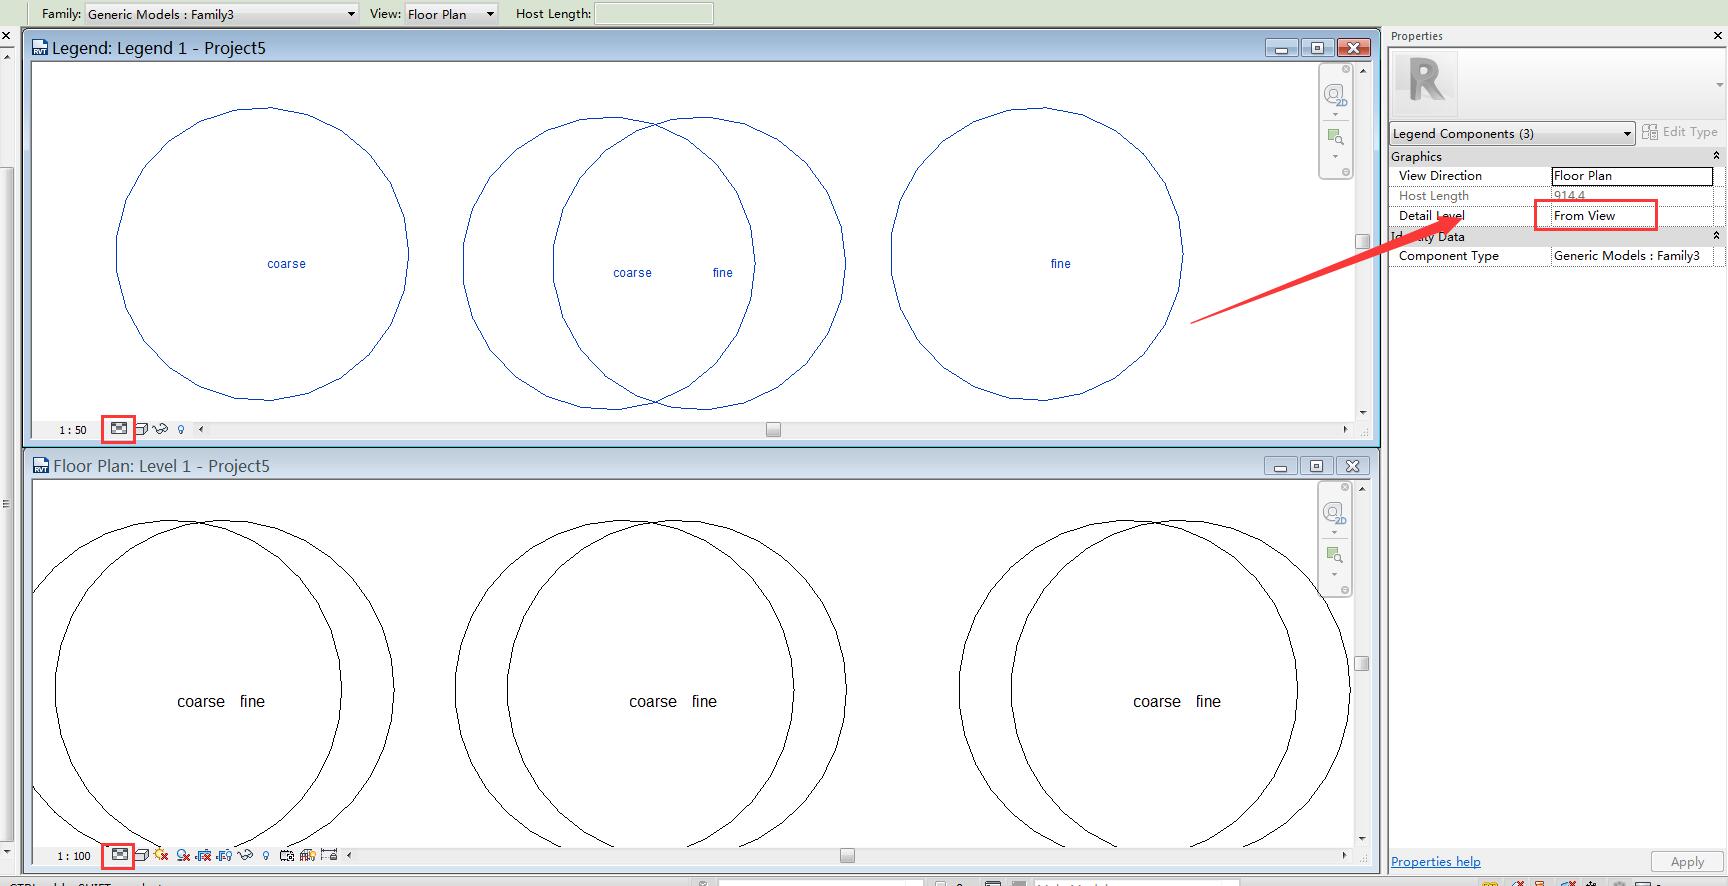Click View Direction value Floor Plan
The width and height of the screenshot is (1728, 886).
click(1632, 176)
